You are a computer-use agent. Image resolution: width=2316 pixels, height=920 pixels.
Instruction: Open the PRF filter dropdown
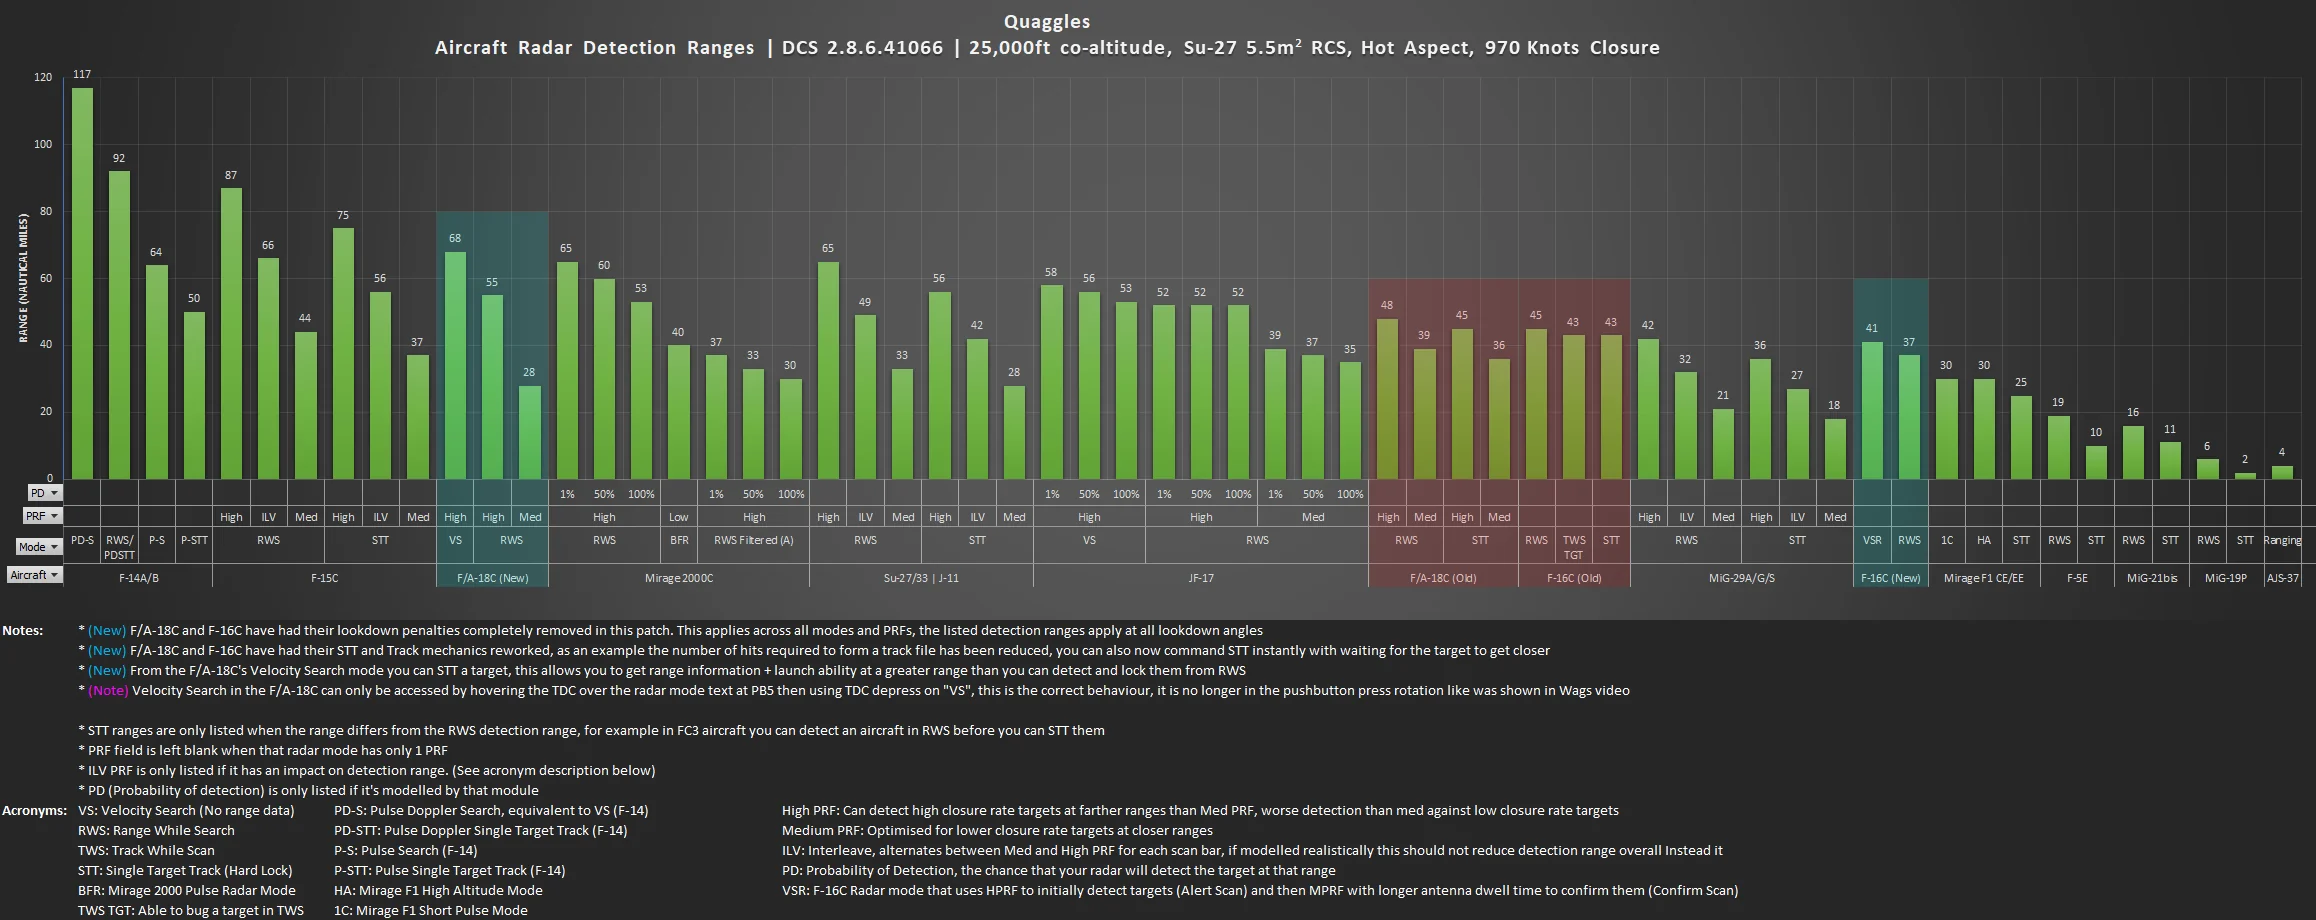(x=42, y=516)
